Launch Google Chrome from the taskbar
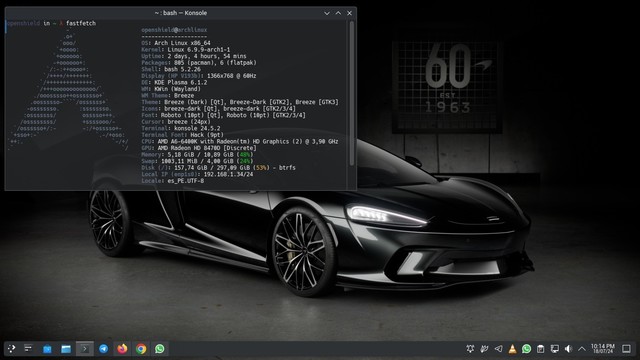Screen dimensions: 640x360 [141, 349]
